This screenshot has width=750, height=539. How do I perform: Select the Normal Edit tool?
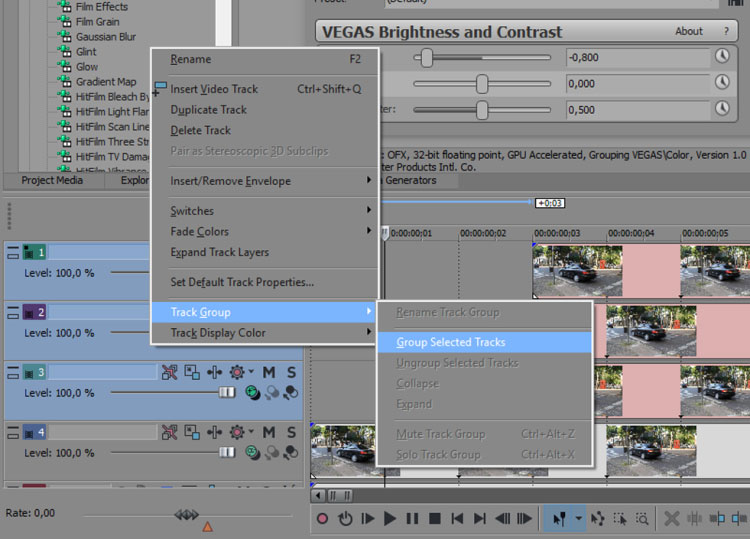point(558,518)
